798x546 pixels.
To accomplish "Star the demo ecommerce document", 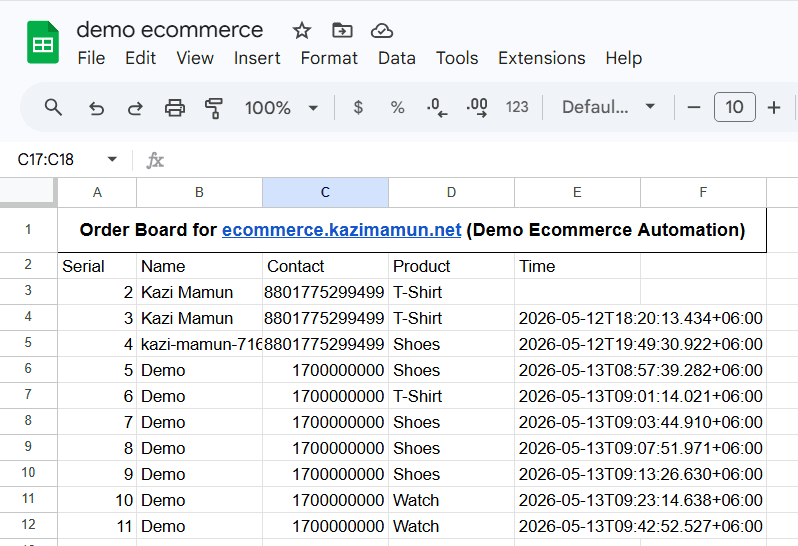I will [x=301, y=31].
